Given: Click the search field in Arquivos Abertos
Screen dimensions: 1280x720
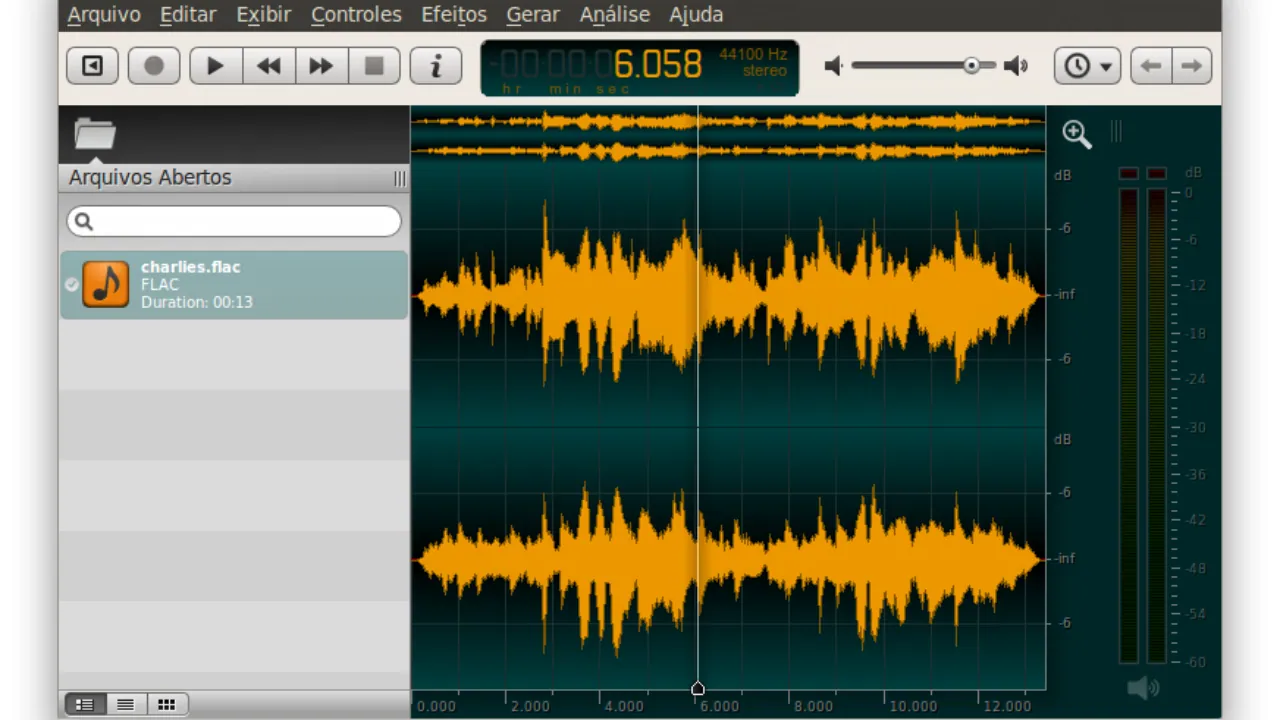Looking at the screenshot, I should point(234,222).
